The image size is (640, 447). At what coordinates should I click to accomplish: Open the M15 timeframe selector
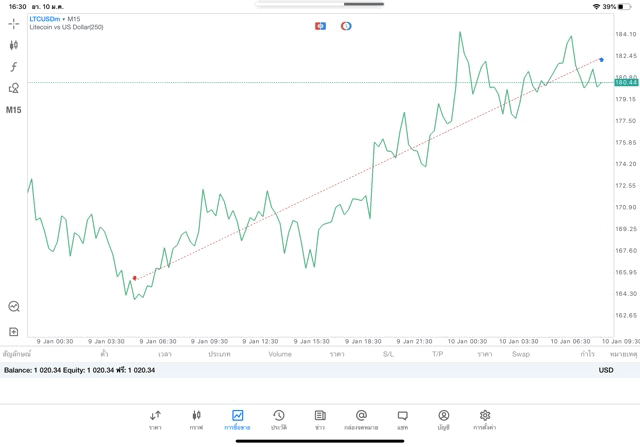[x=14, y=110]
